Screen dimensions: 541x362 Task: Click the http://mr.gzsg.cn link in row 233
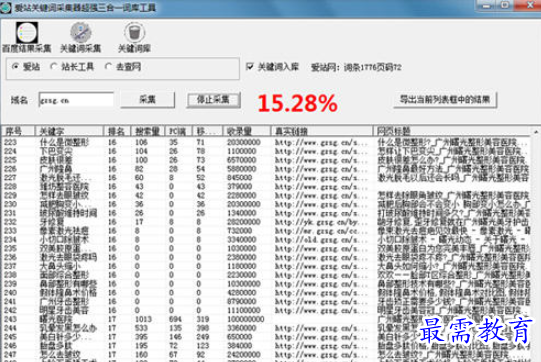point(321,231)
